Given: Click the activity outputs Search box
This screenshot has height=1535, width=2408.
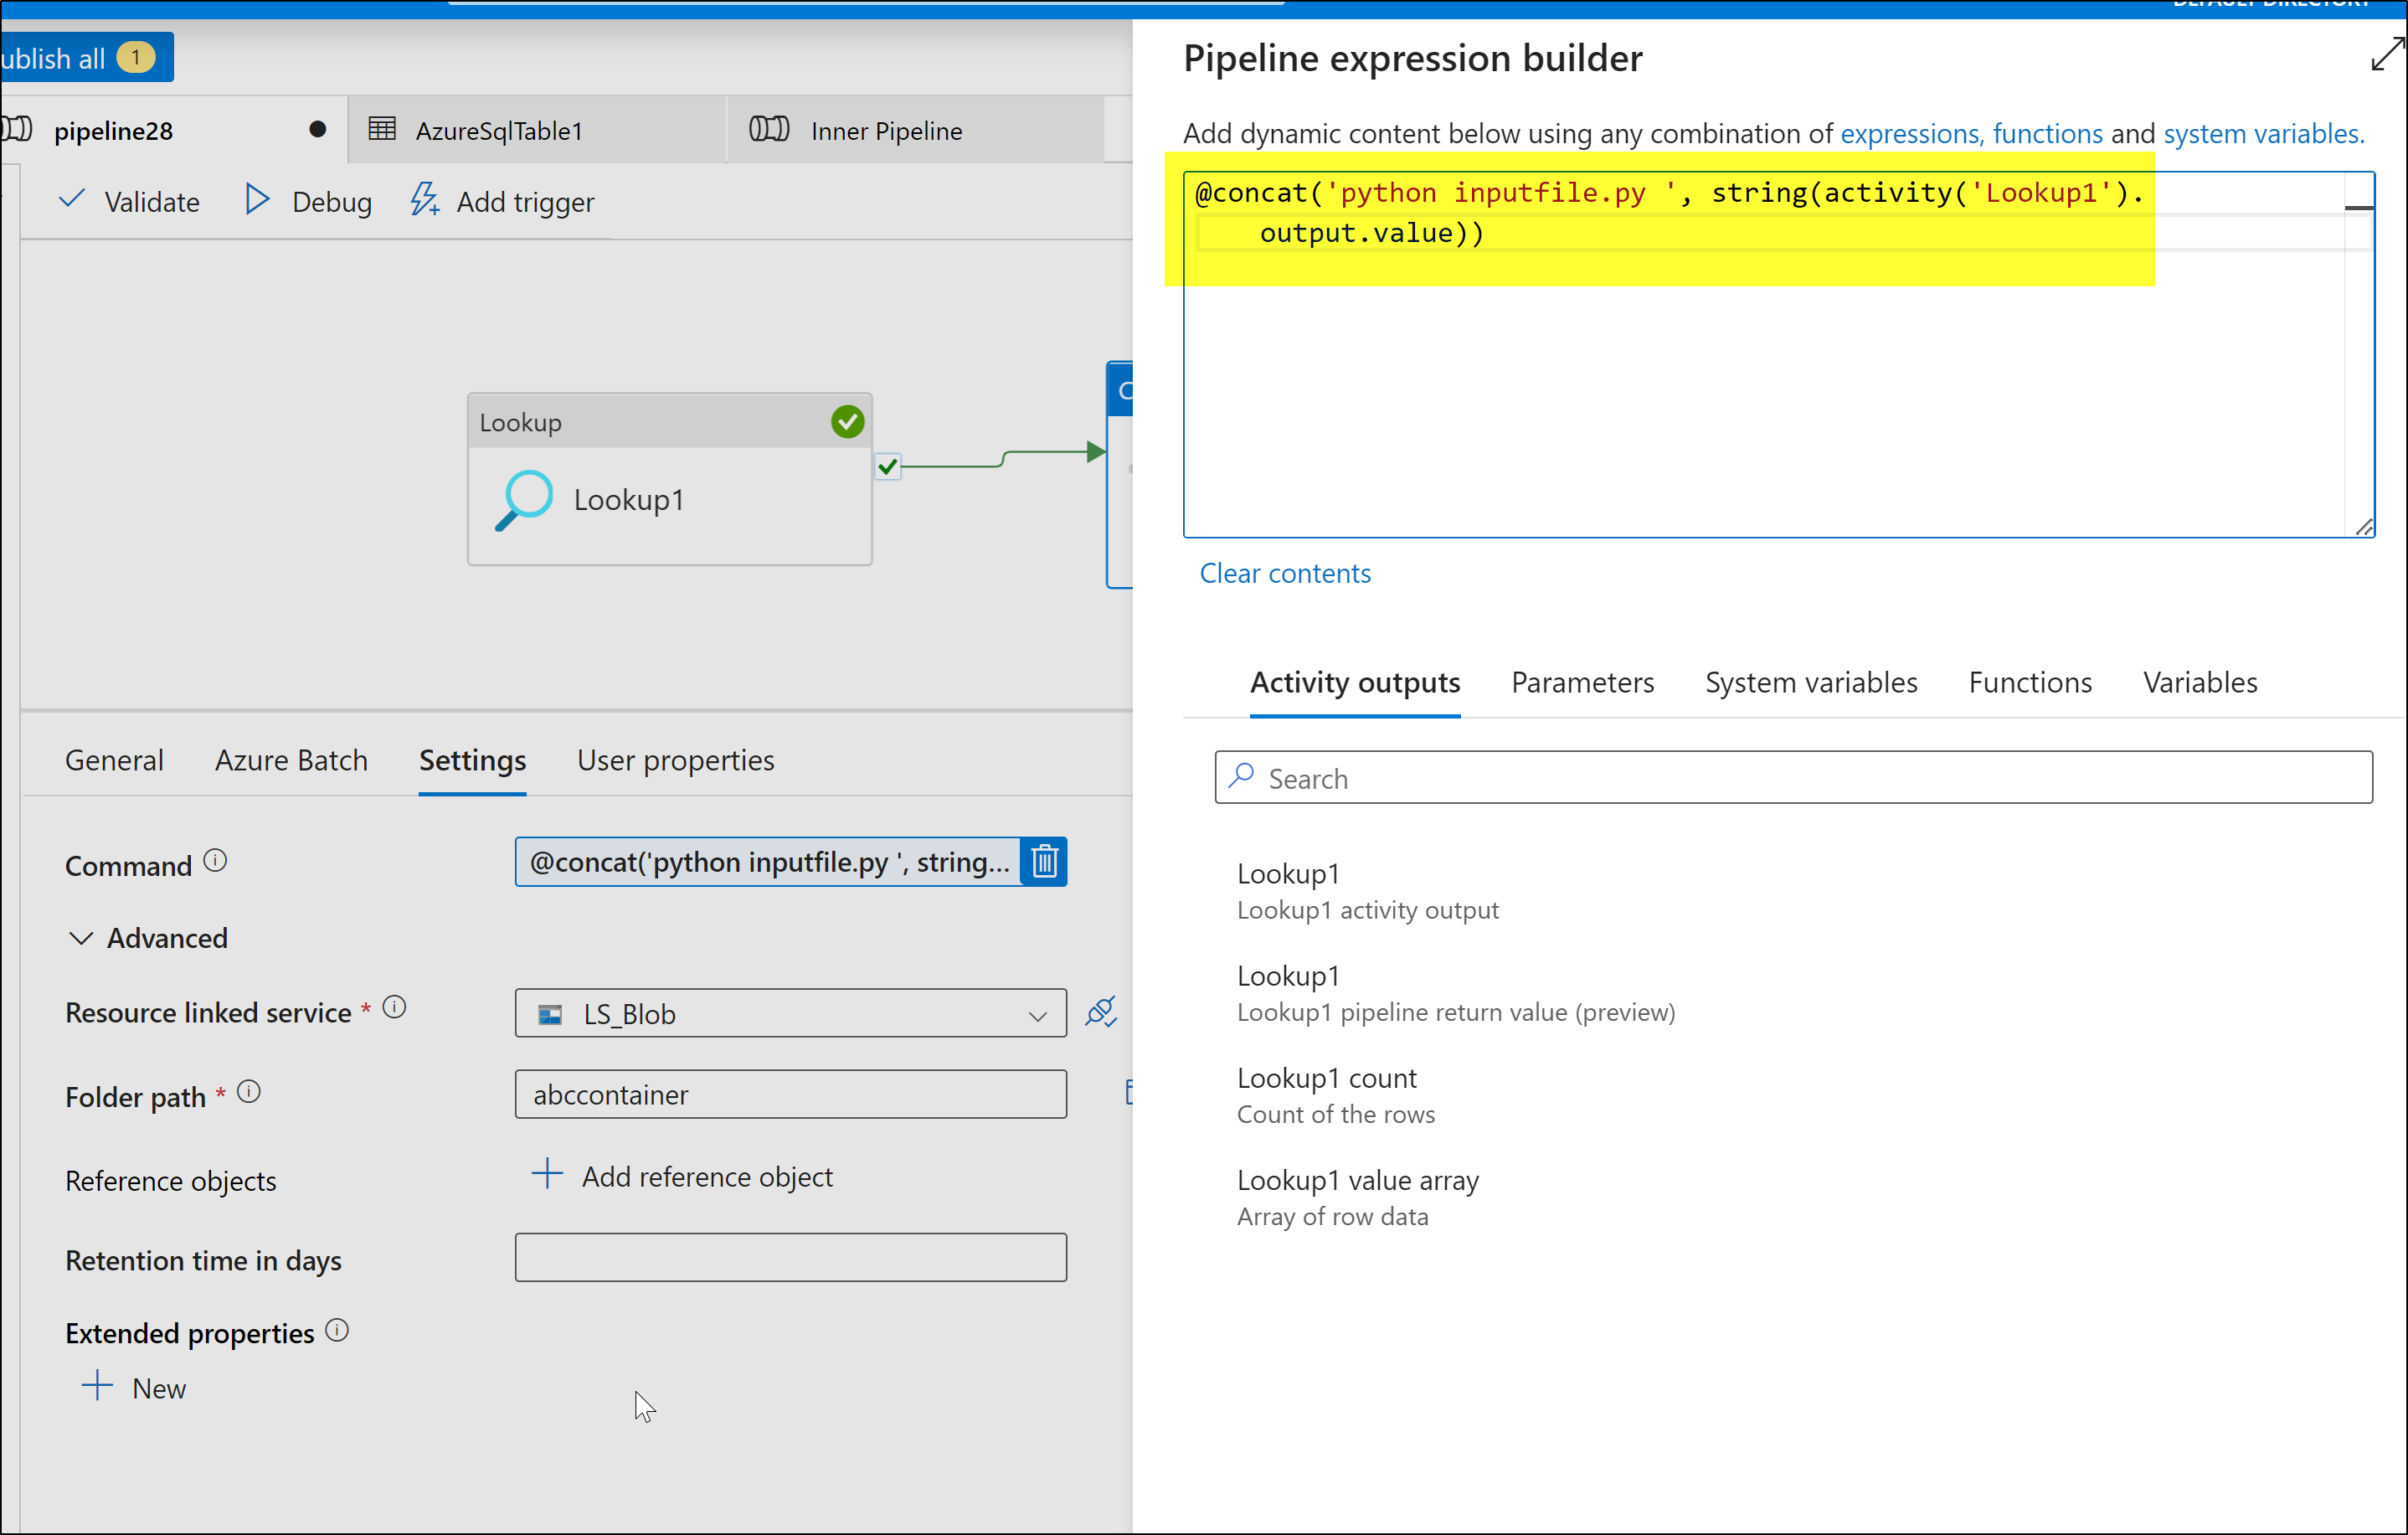Looking at the screenshot, I should pyautogui.click(x=1793, y=778).
